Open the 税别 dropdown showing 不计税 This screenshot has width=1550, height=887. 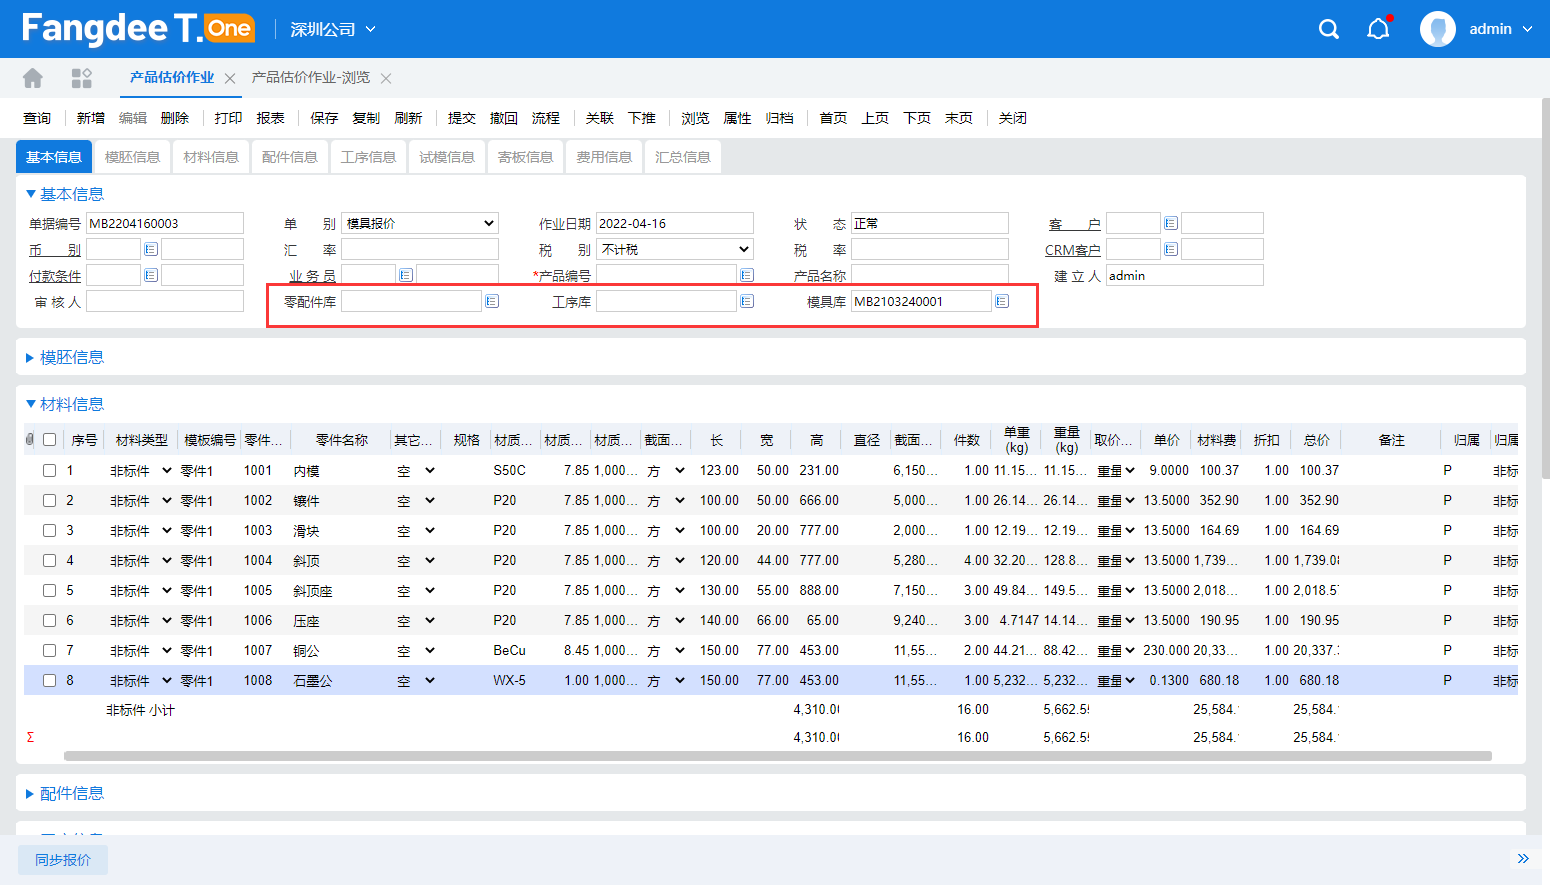(x=675, y=249)
